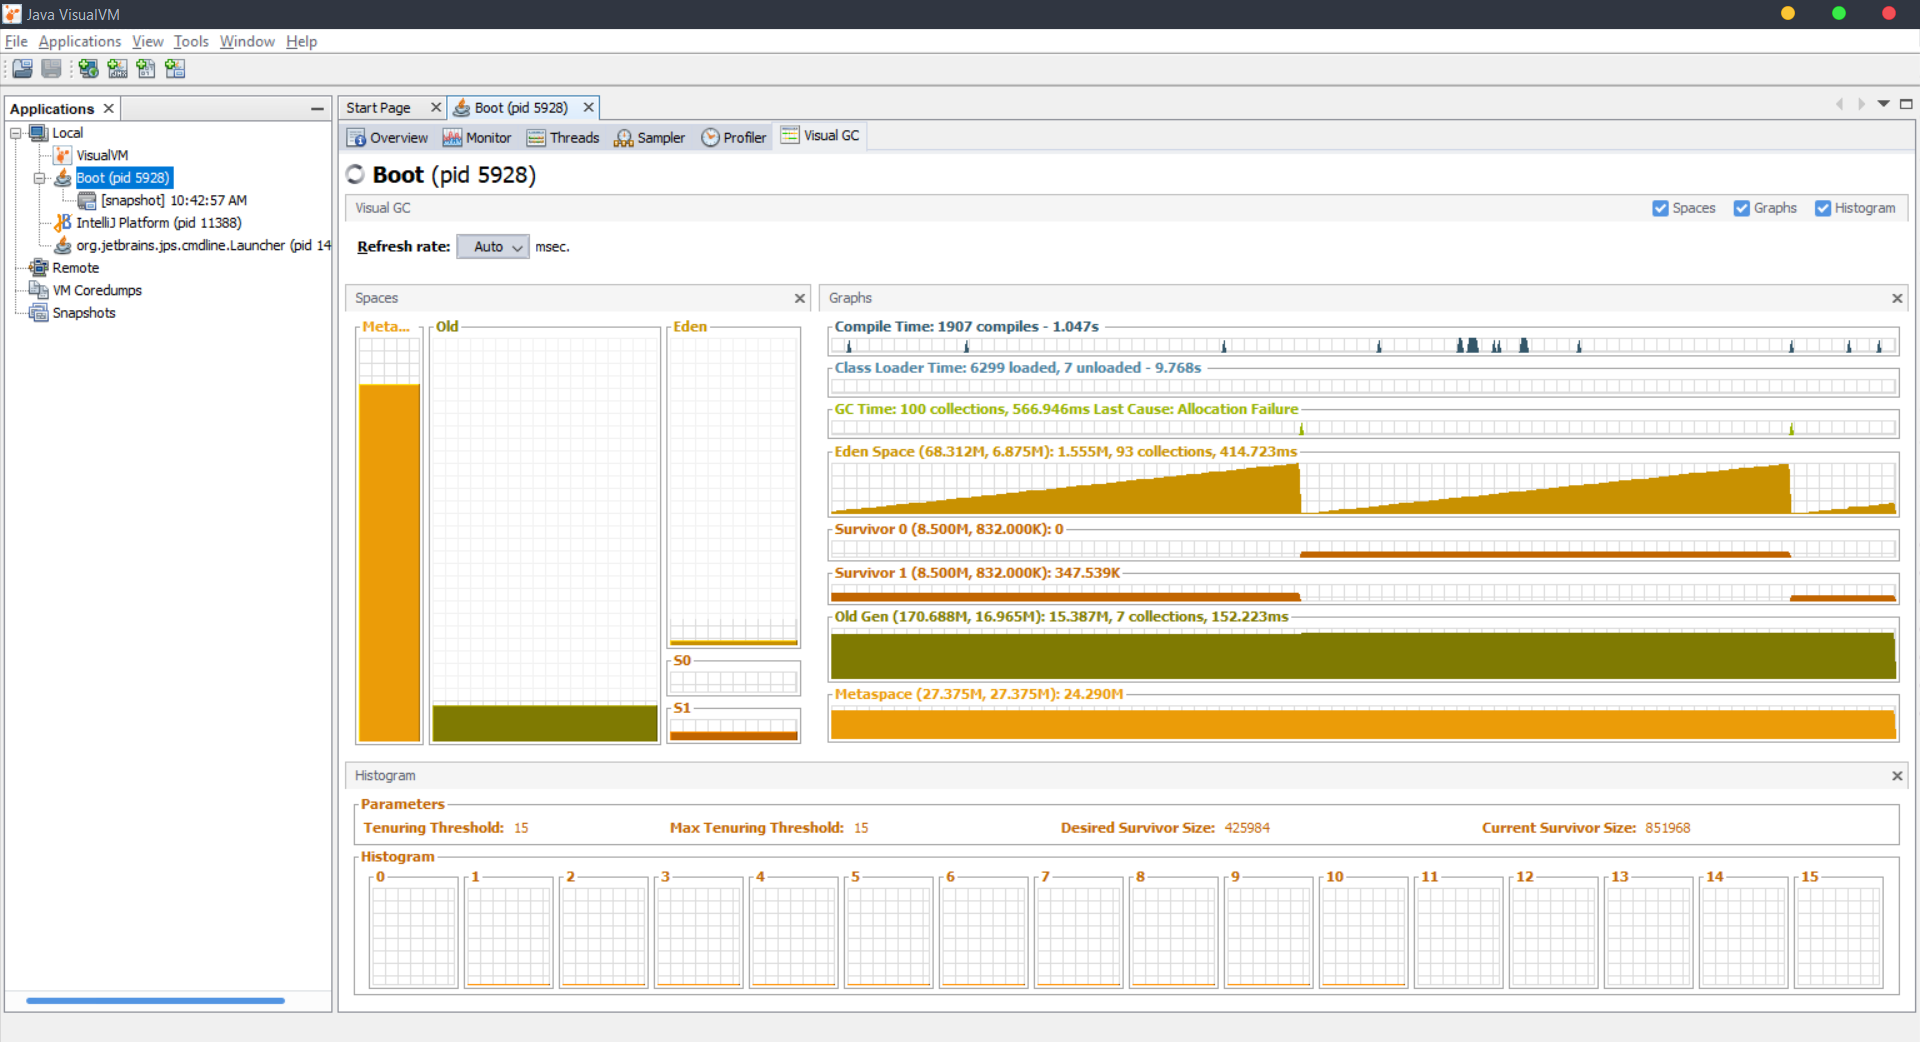Click the Desired Survivor Size value 425984
Screen dimensions: 1920x1042
(1247, 828)
